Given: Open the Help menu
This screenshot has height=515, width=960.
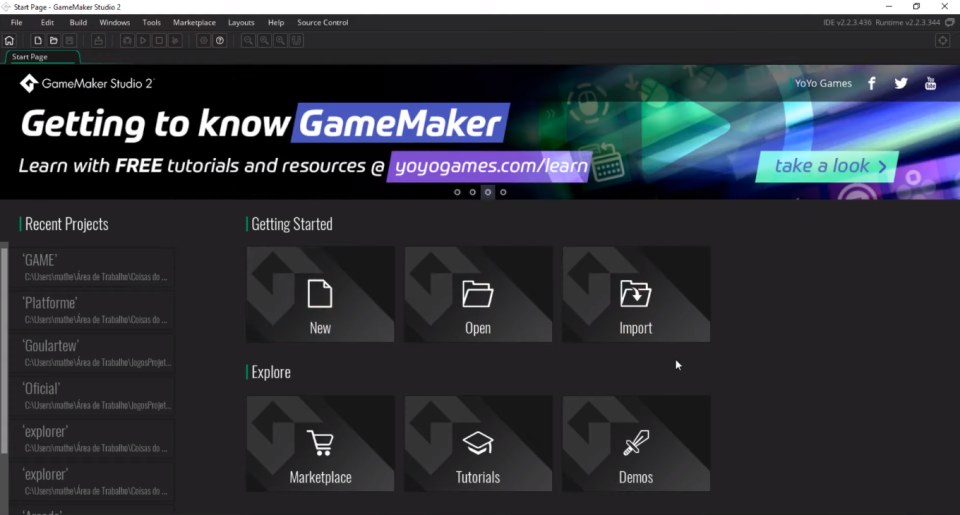Looking at the screenshot, I should tap(276, 22).
